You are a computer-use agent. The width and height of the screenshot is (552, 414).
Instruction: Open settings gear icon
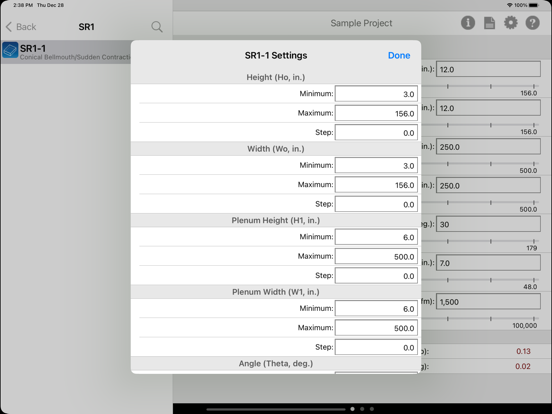(x=511, y=23)
